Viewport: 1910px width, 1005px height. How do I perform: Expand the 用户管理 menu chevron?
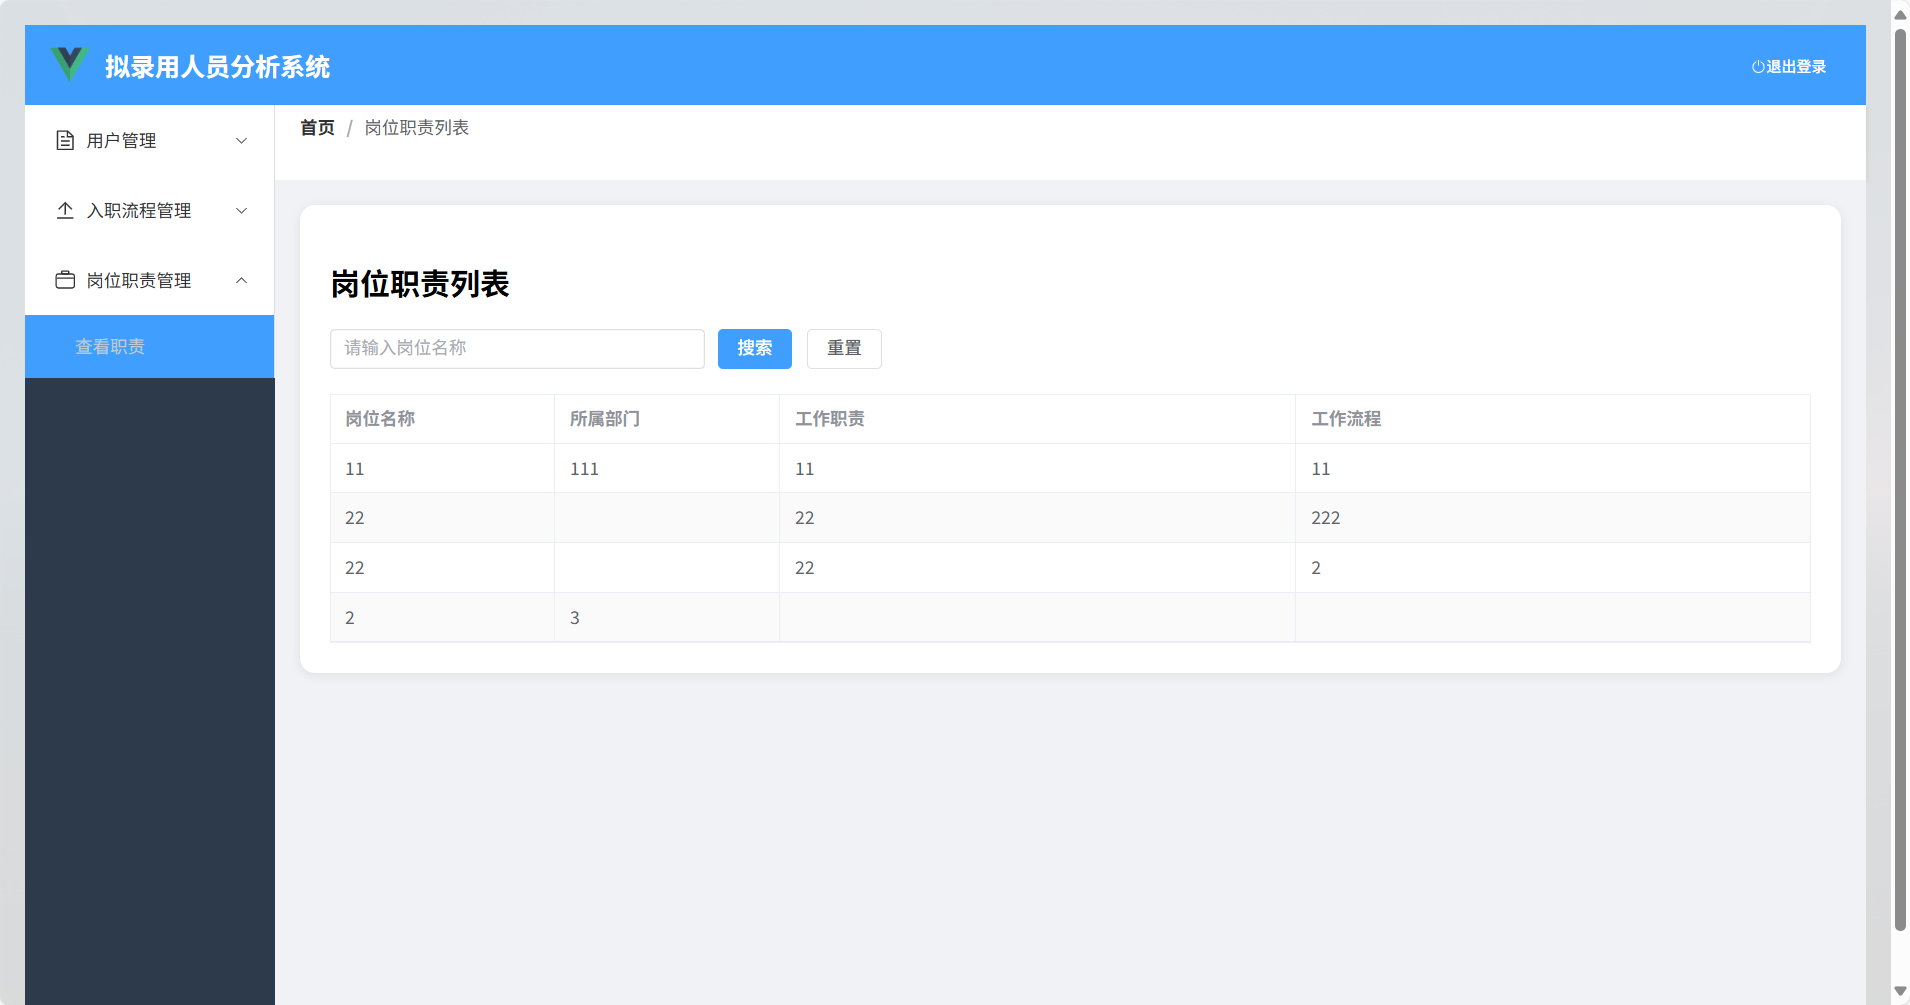tap(241, 140)
